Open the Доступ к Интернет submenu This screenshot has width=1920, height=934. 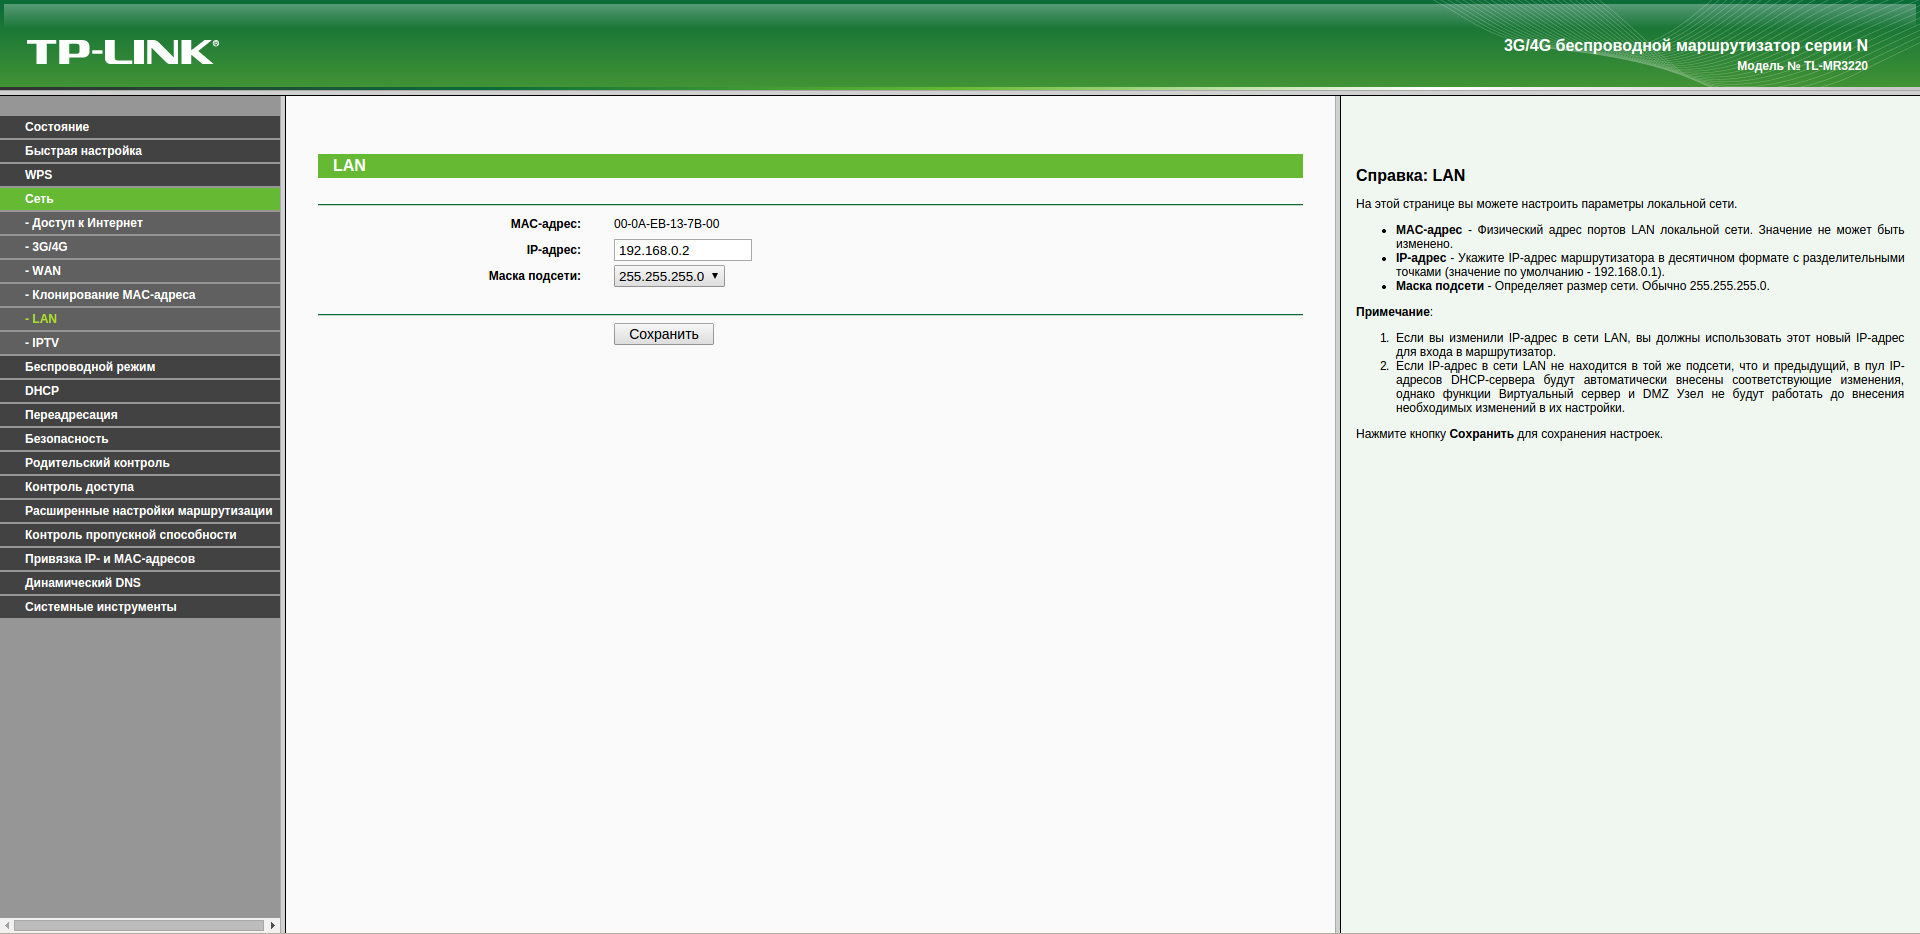140,223
